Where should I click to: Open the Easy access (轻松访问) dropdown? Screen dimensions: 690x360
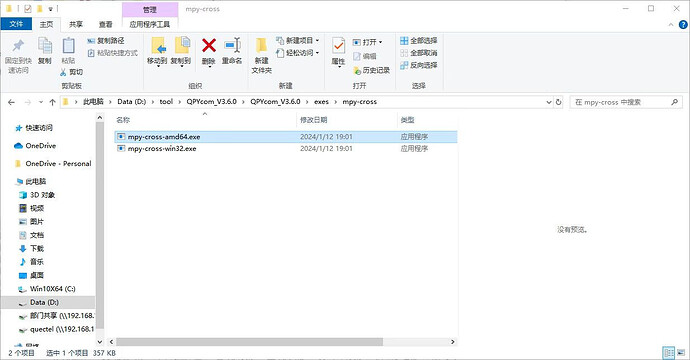point(297,53)
